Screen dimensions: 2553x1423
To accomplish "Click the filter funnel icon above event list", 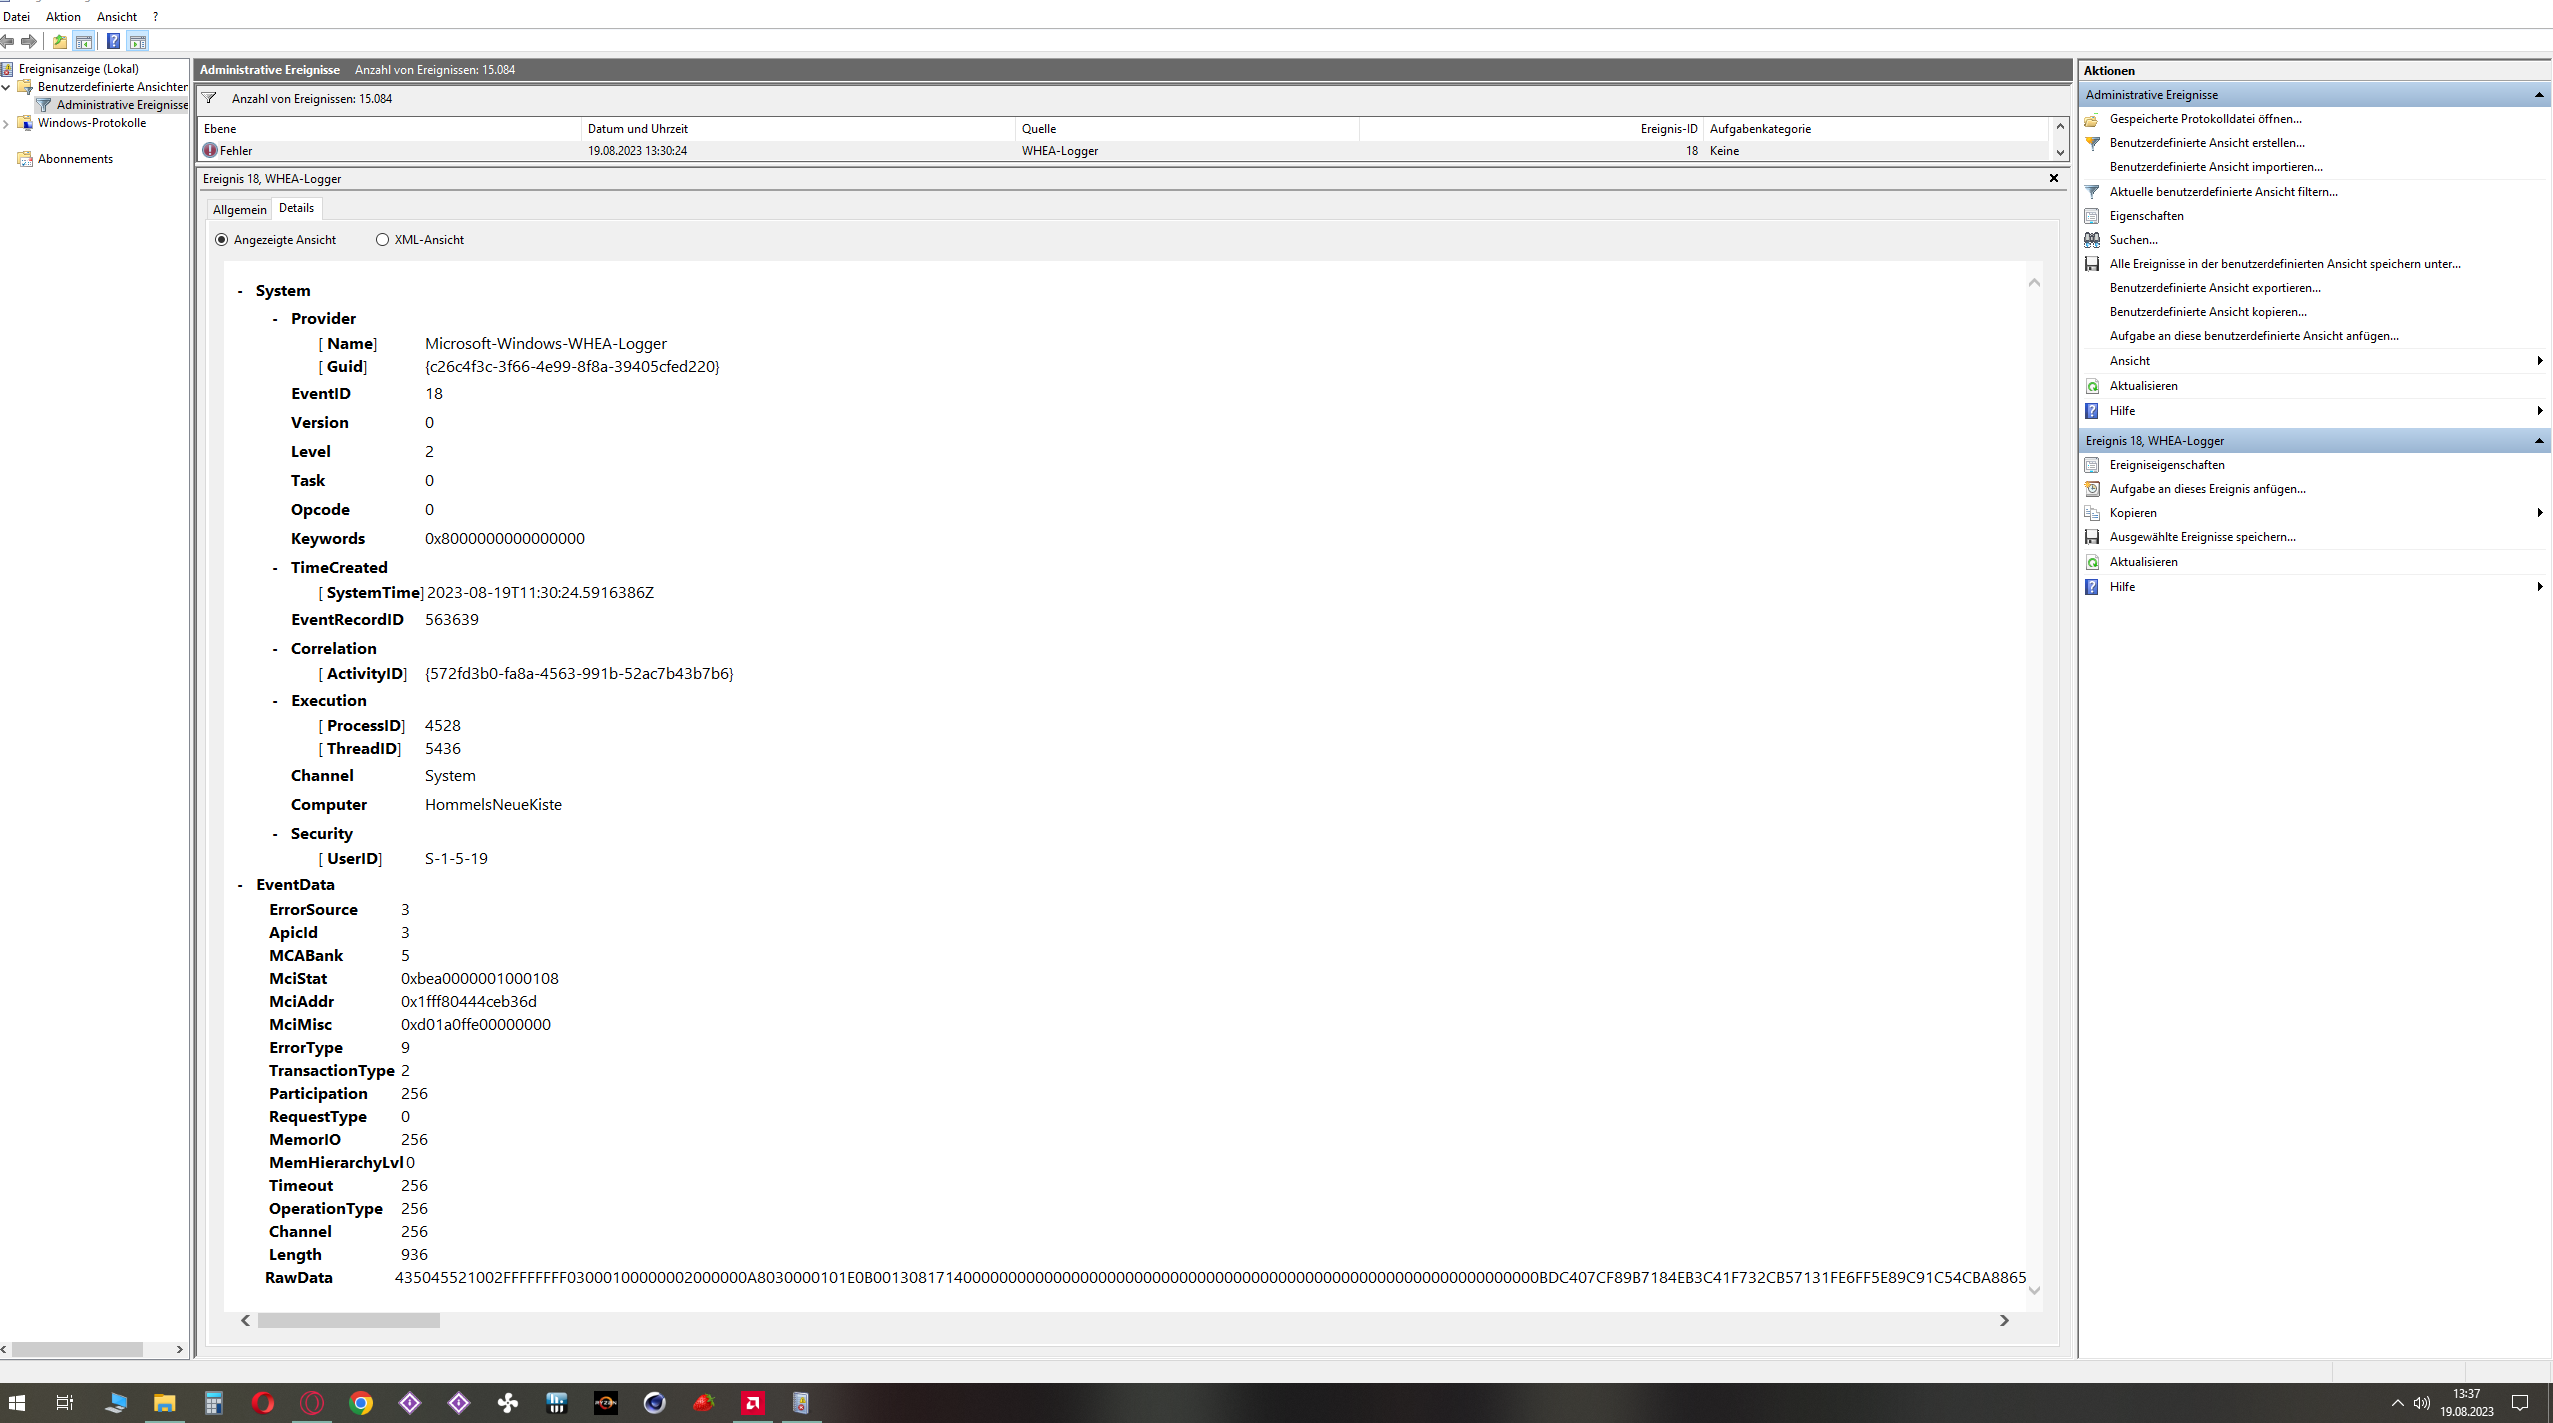I will coord(210,98).
